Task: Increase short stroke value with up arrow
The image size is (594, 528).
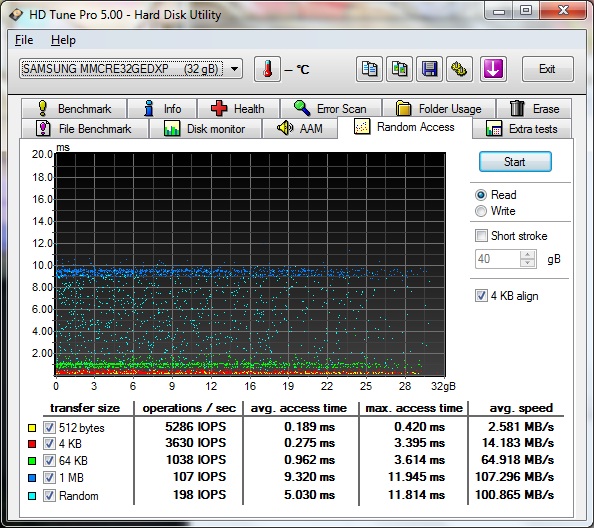Action: point(528,255)
